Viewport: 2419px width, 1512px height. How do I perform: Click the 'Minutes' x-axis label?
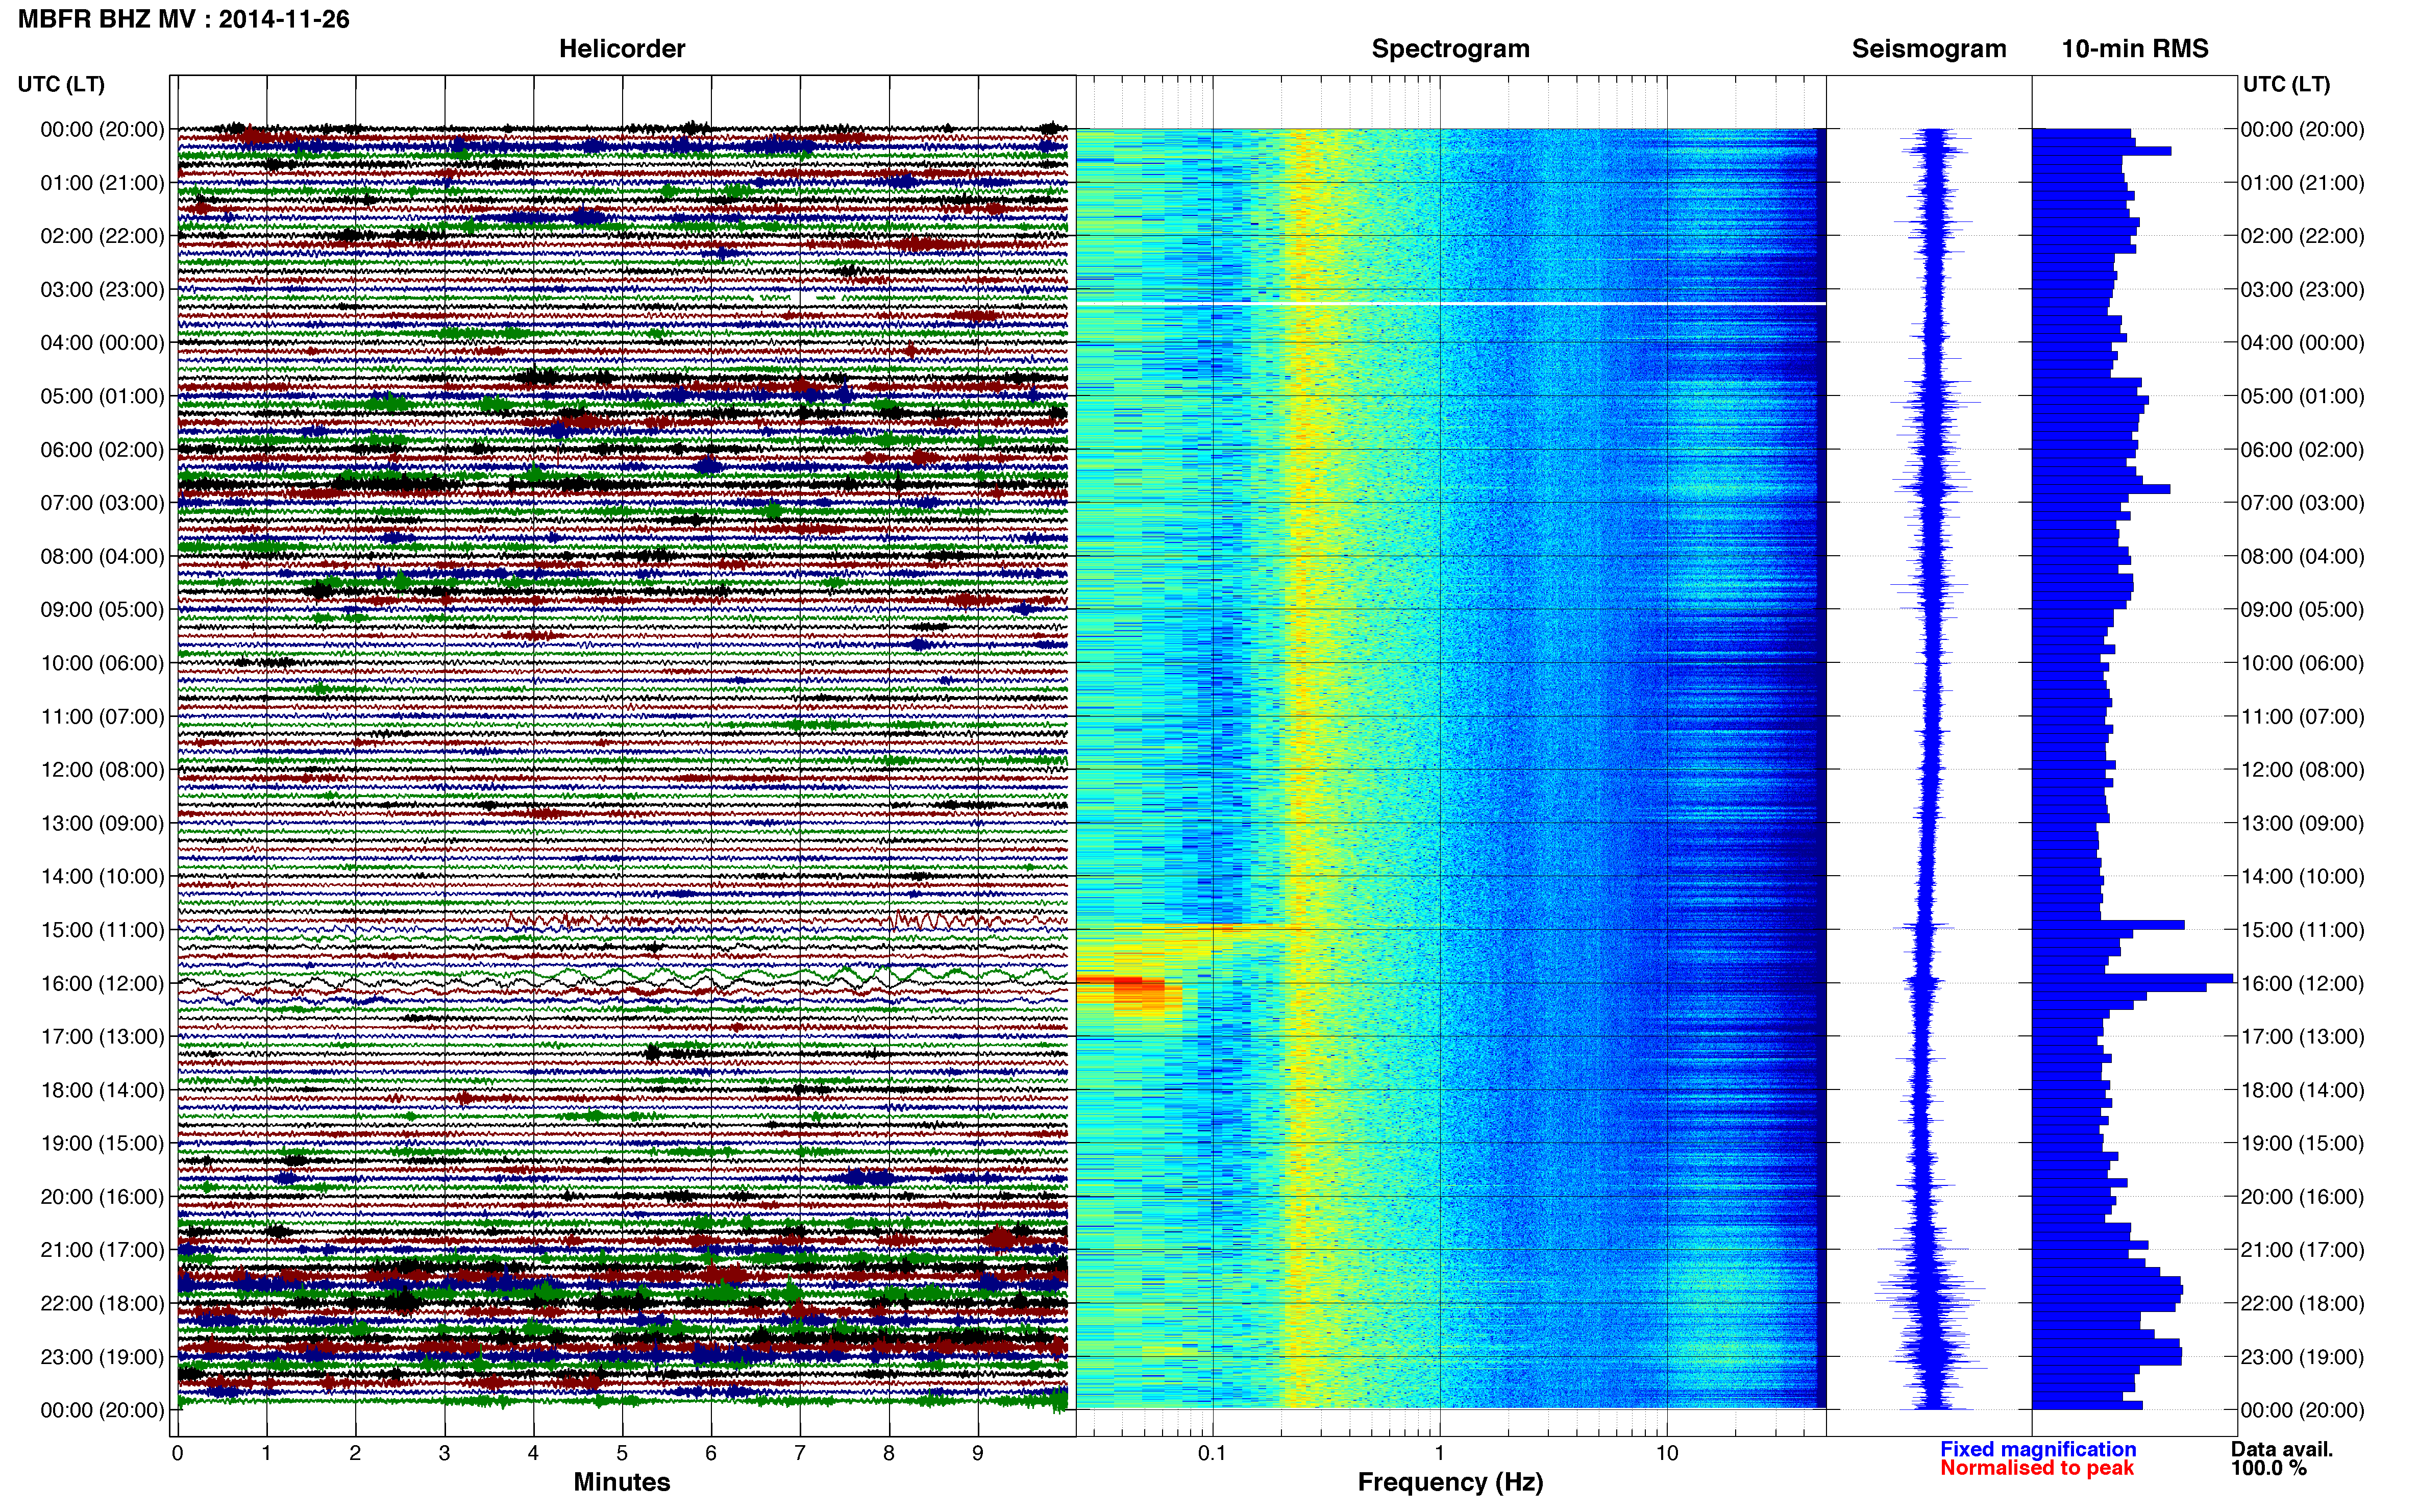point(622,1482)
